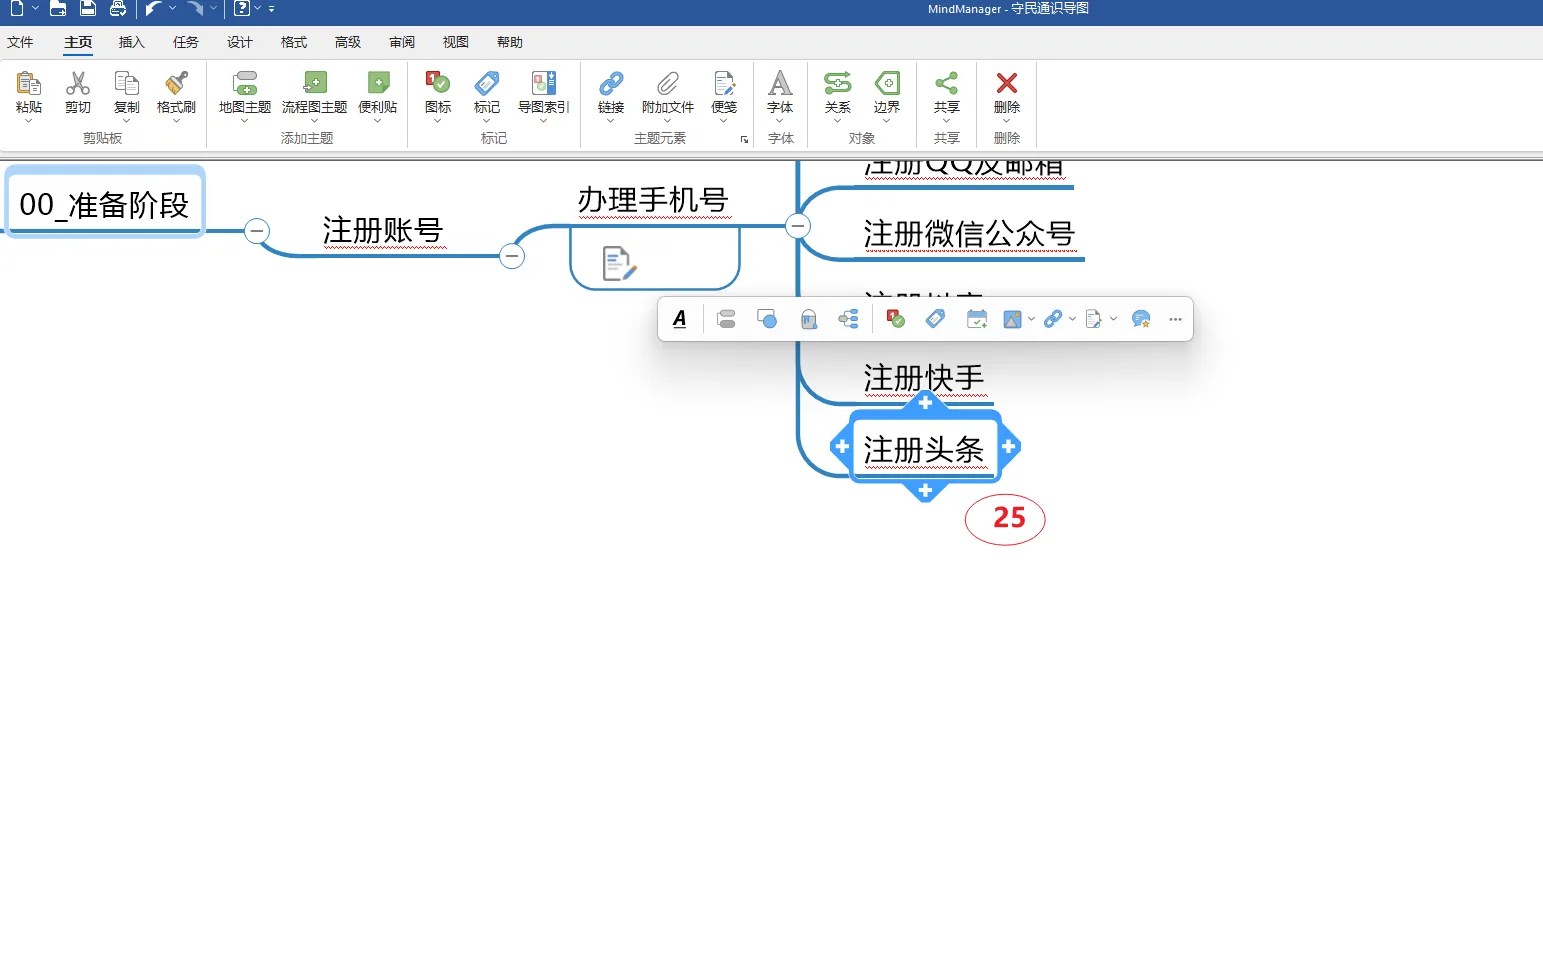Add subtopic with right plus on 注册头条

1008,447
